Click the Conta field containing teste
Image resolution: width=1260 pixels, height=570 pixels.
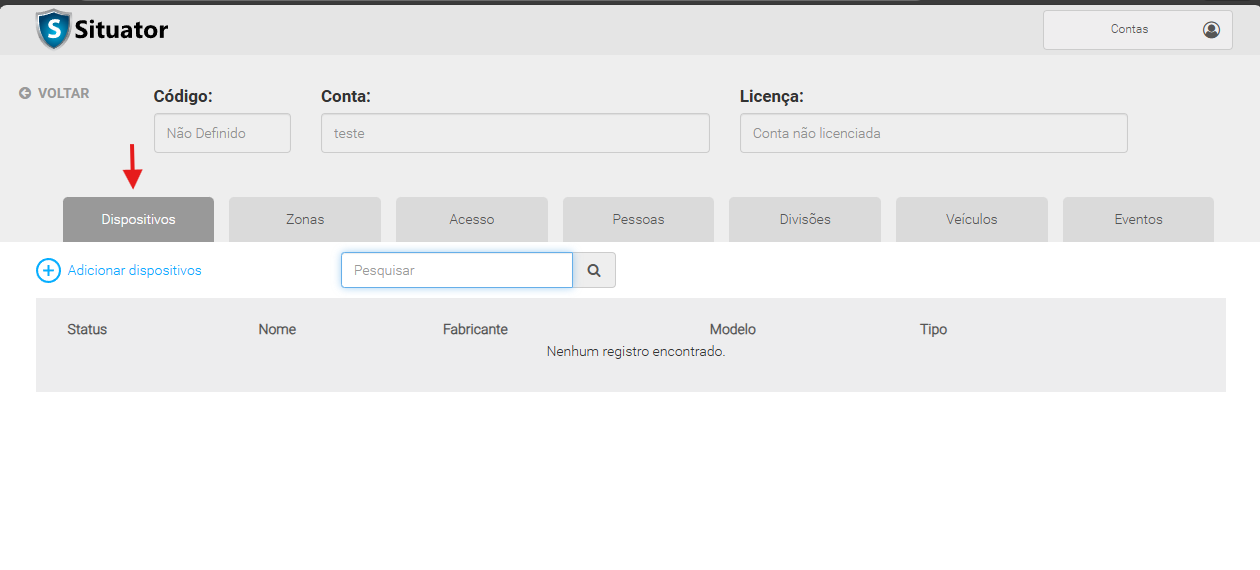click(x=515, y=133)
